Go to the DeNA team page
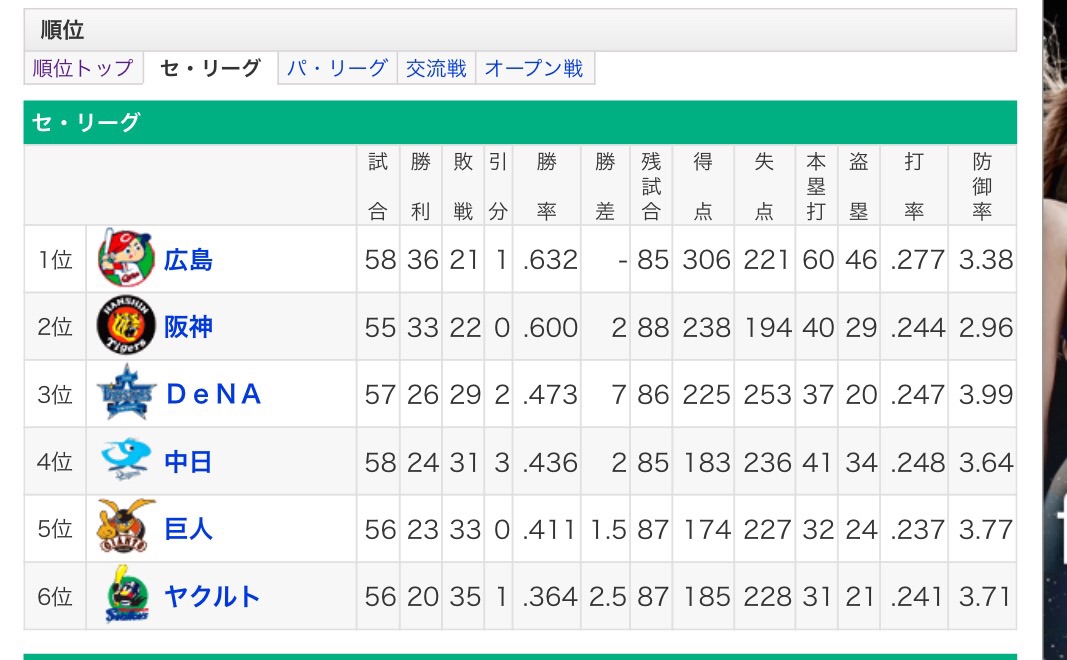 click(213, 395)
